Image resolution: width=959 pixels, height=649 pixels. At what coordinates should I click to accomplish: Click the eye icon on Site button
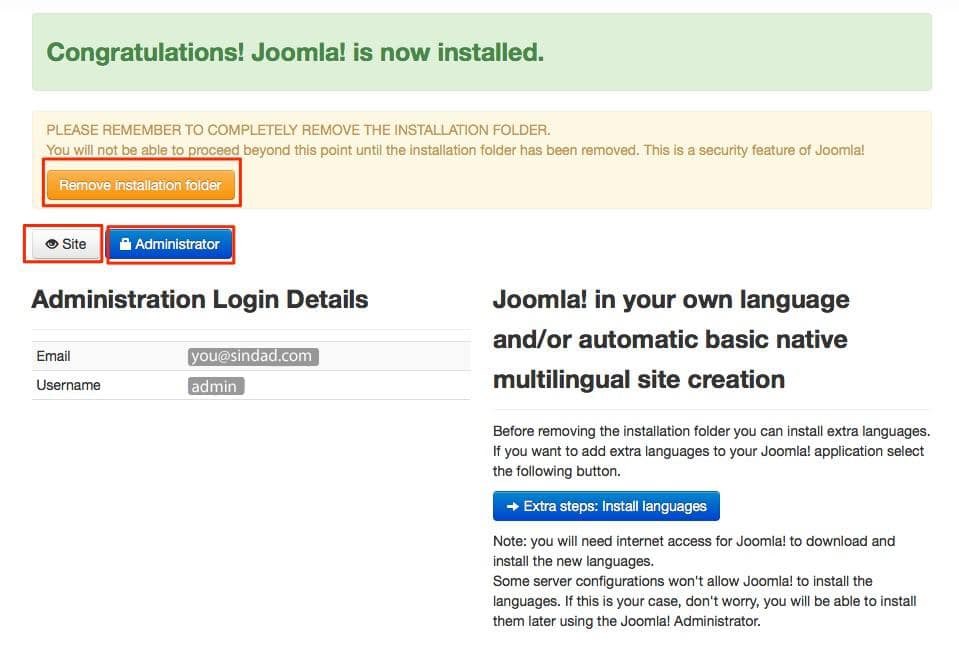[x=52, y=244]
